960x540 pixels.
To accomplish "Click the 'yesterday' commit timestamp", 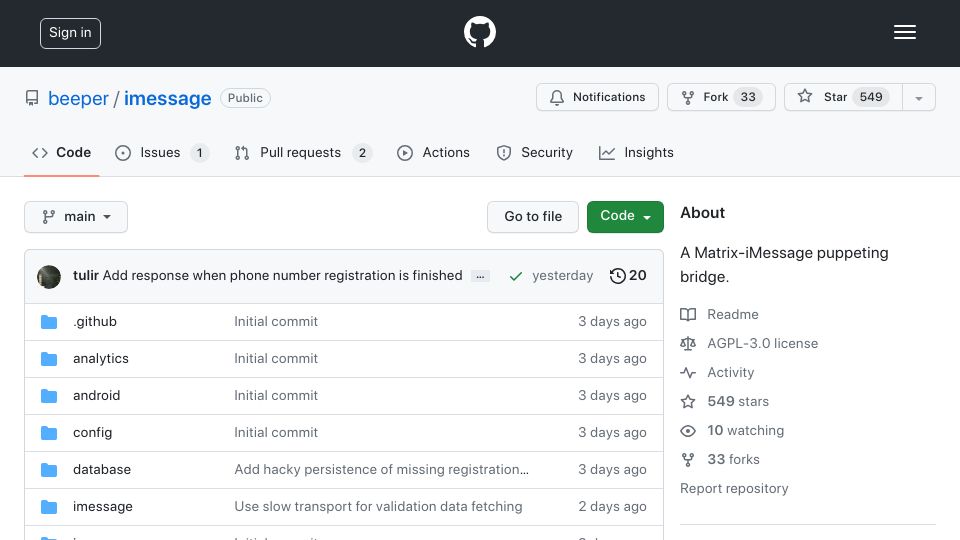I will coord(563,276).
